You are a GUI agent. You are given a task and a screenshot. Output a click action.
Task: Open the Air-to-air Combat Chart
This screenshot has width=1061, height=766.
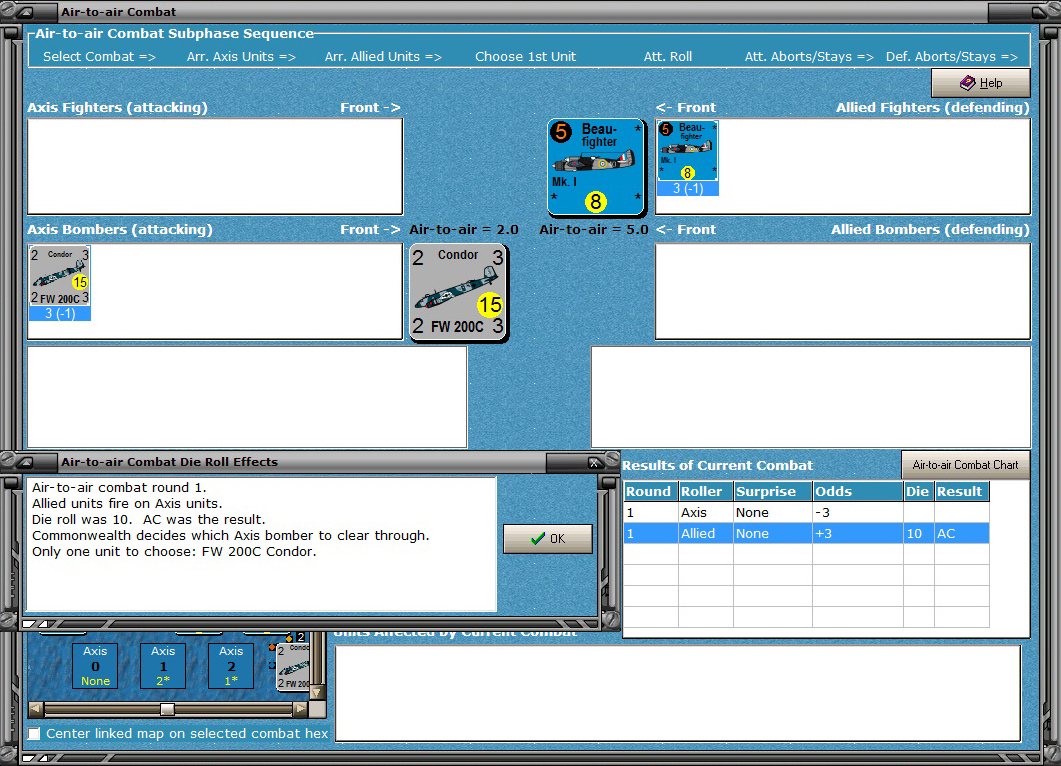tap(965, 465)
